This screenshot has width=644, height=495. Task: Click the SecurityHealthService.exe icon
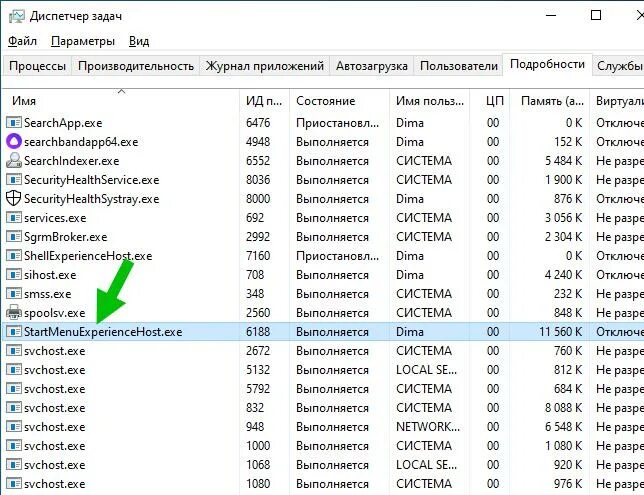click(14, 180)
